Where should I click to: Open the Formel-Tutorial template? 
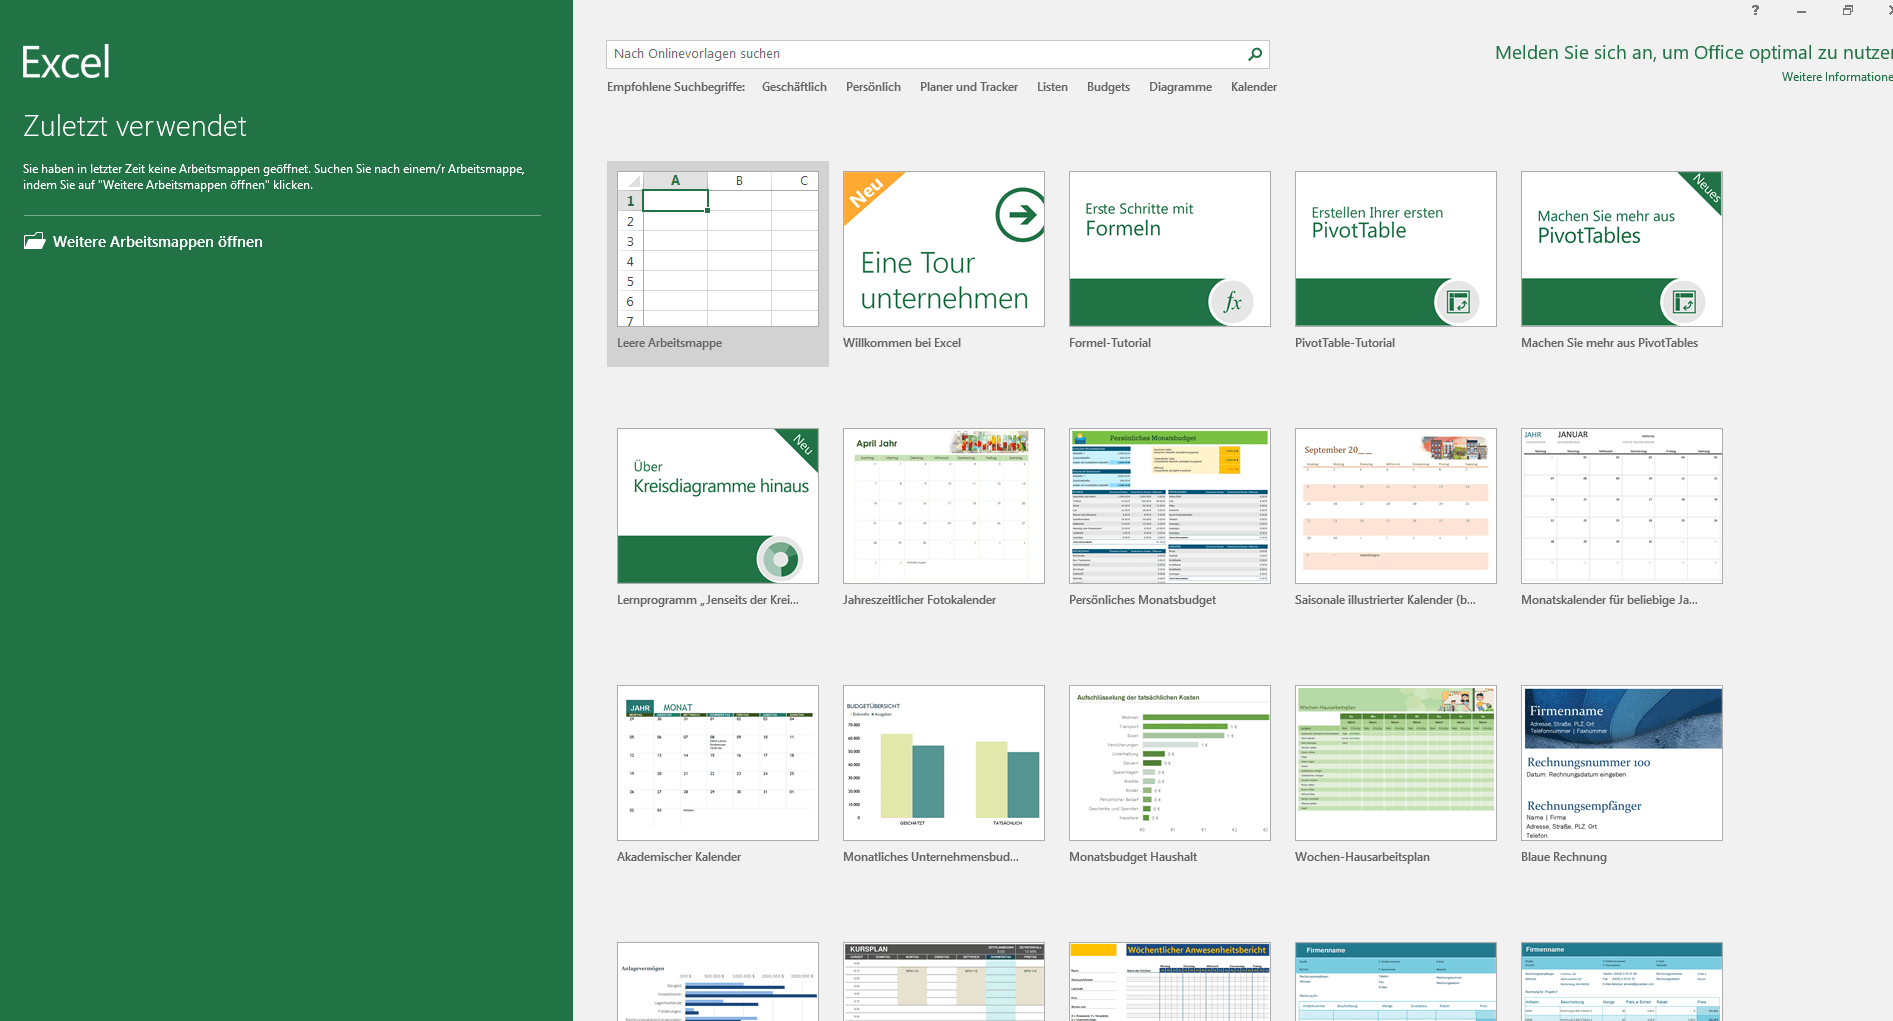tap(1168, 249)
